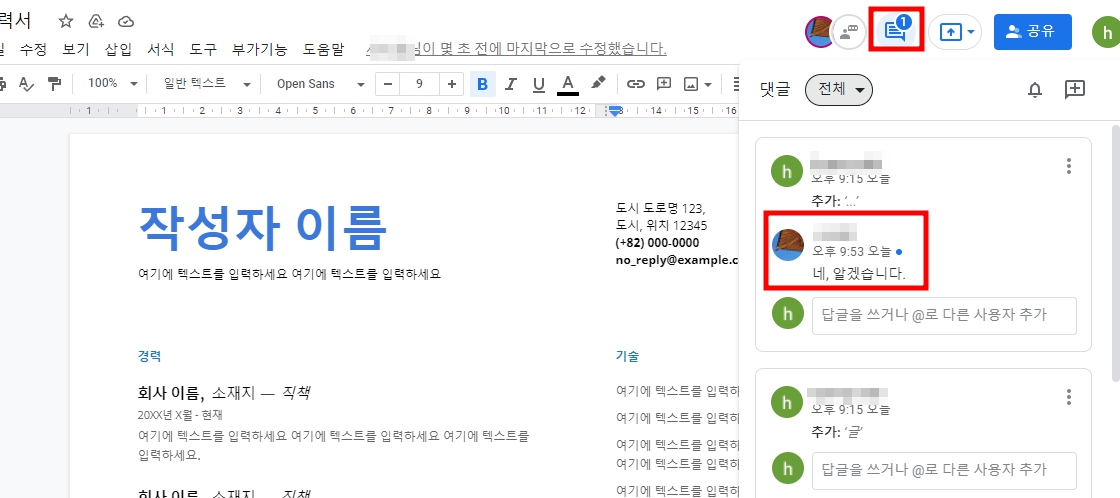
Task: Click the 공유 share button
Action: pos(1033,31)
